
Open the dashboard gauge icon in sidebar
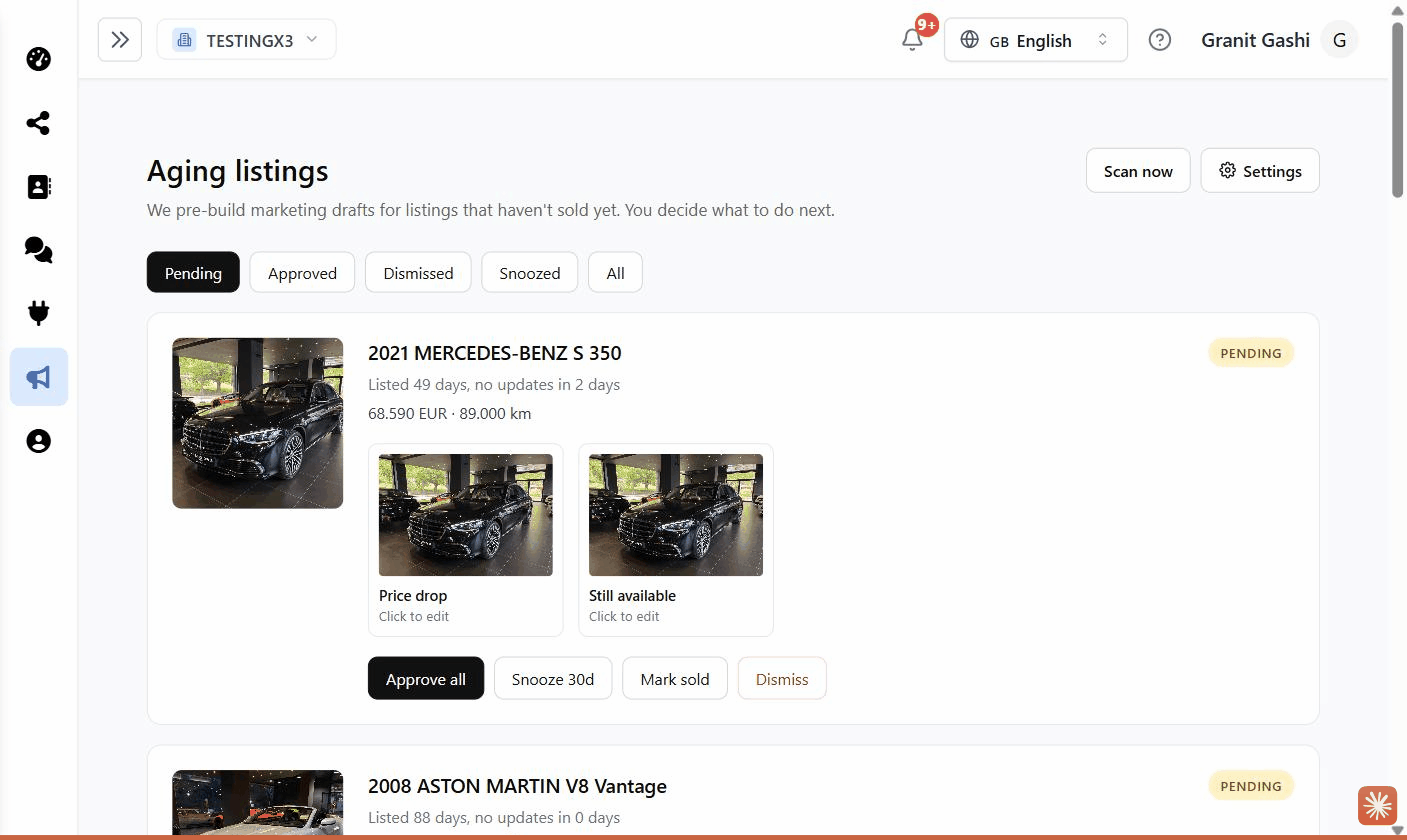(38, 59)
